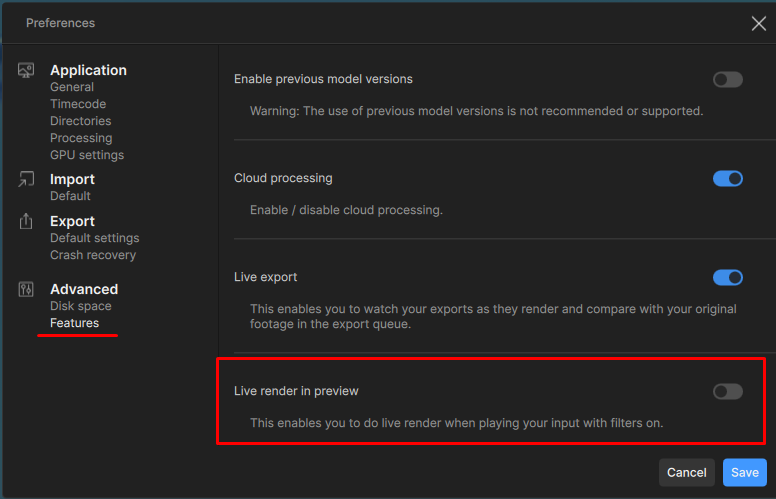The image size is (776, 499).
Task: Click the Import section icon
Action: coord(26,180)
